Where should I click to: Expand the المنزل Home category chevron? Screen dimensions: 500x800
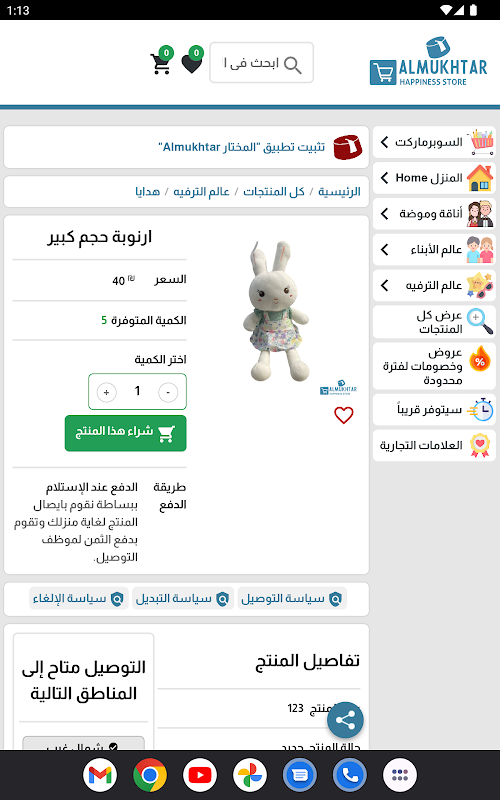[385, 178]
